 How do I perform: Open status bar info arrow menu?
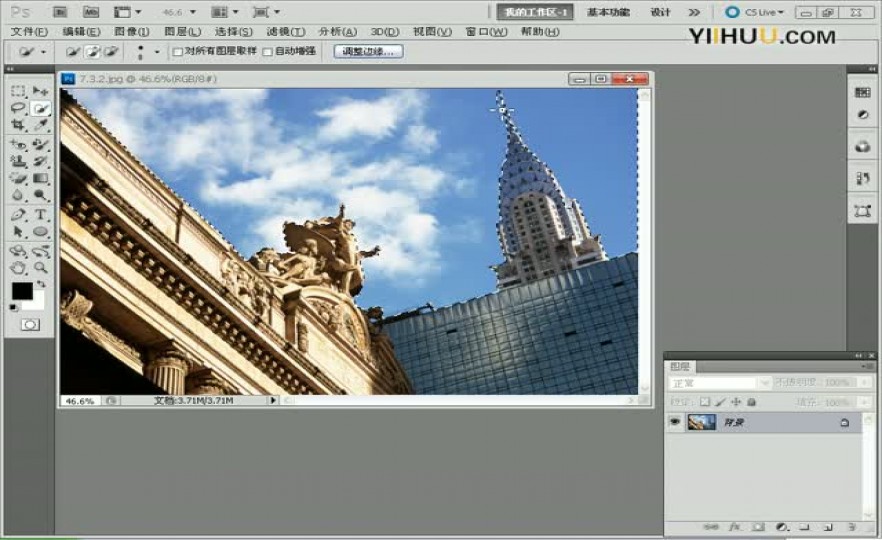point(273,400)
